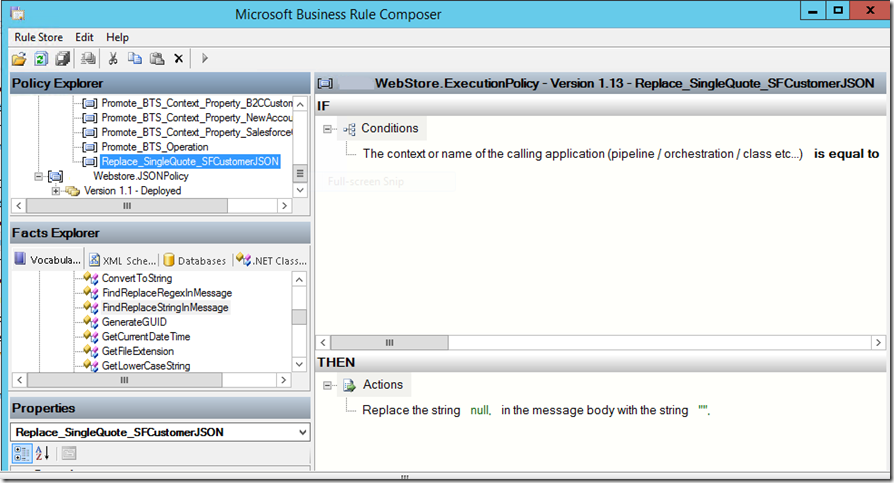The width and height of the screenshot is (894, 483).
Task: Click the Test policy arrow icon
Action: pos(205,58)
